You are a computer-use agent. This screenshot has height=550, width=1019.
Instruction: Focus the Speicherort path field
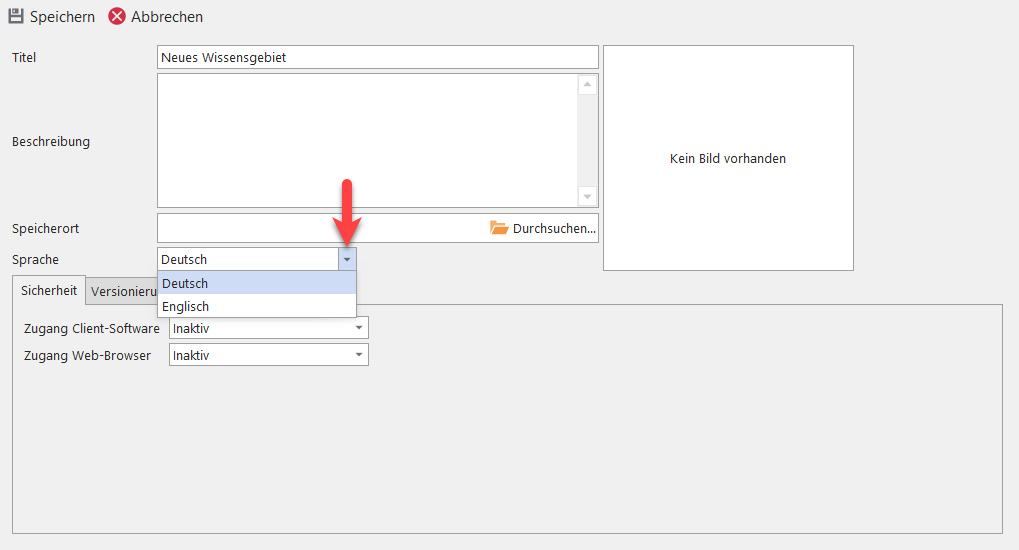pyautogui.click(x=320, y=228)
